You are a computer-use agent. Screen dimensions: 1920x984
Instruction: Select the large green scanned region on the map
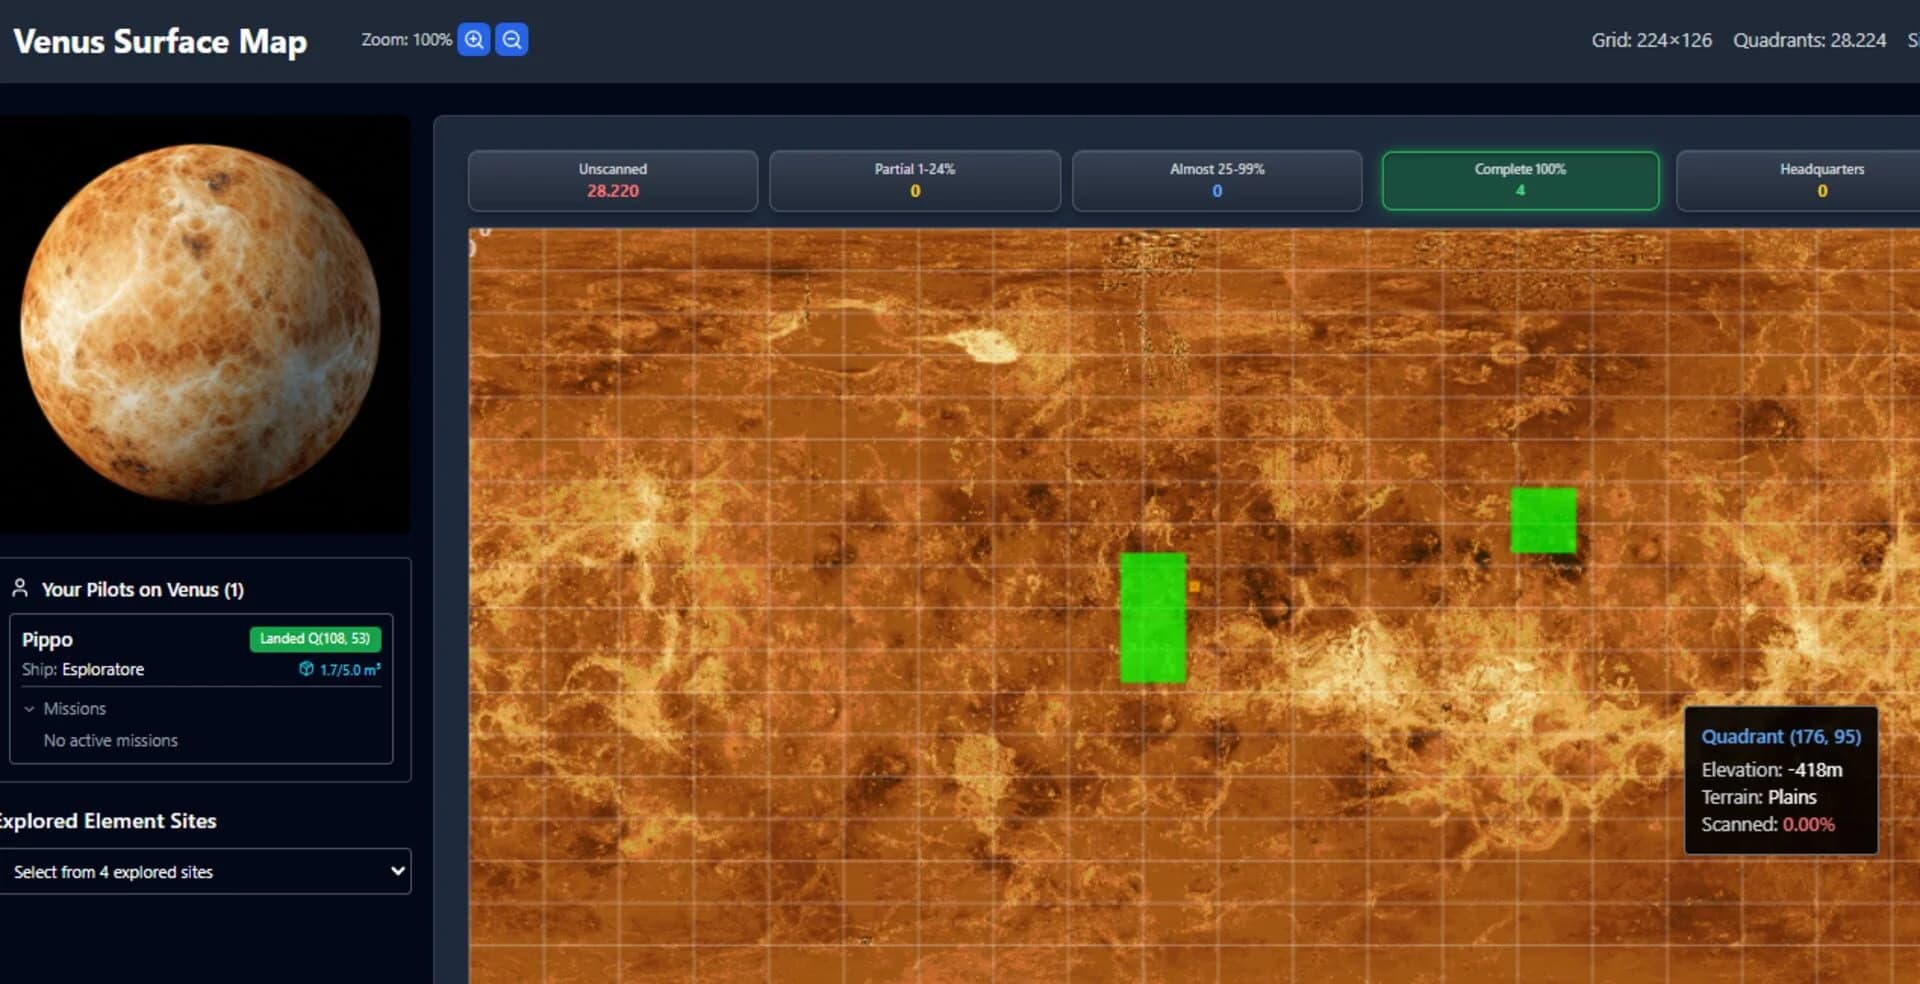click(1154, 617)
